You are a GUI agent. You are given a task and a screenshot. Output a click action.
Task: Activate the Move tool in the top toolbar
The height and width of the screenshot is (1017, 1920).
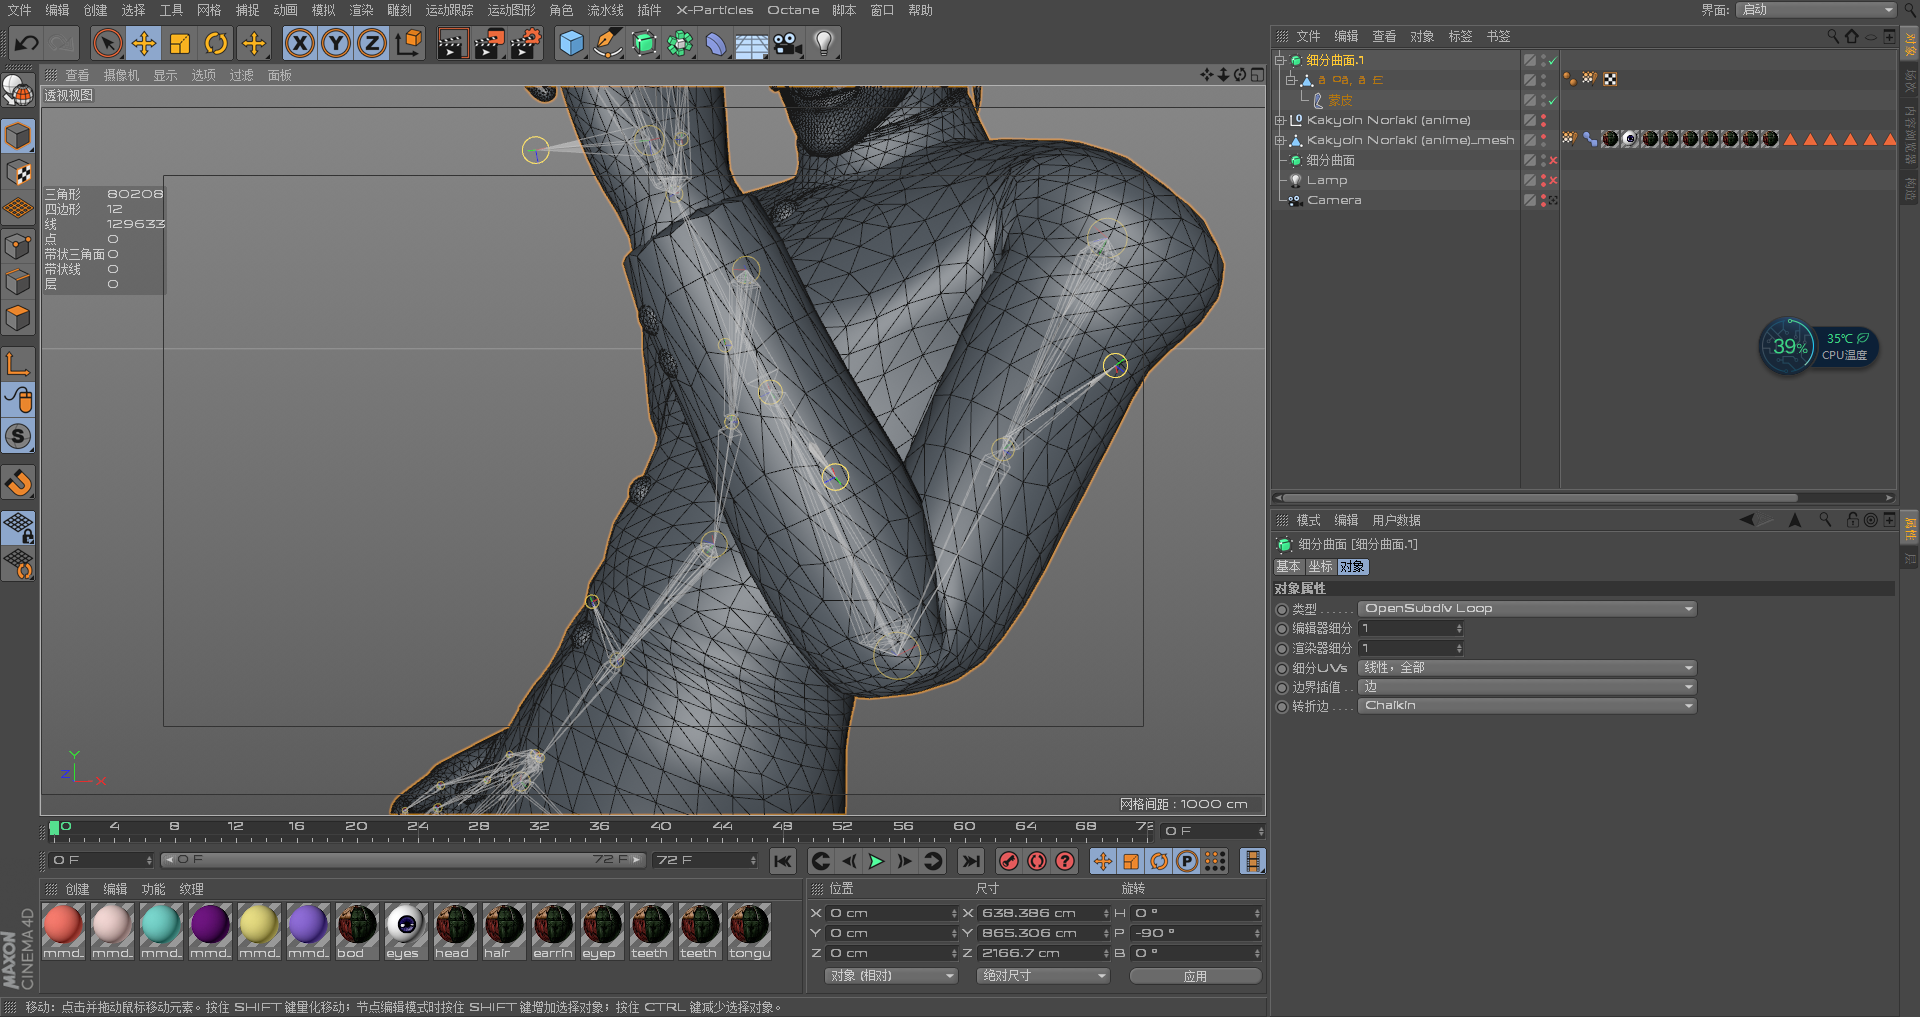click(x=144, y=43)
